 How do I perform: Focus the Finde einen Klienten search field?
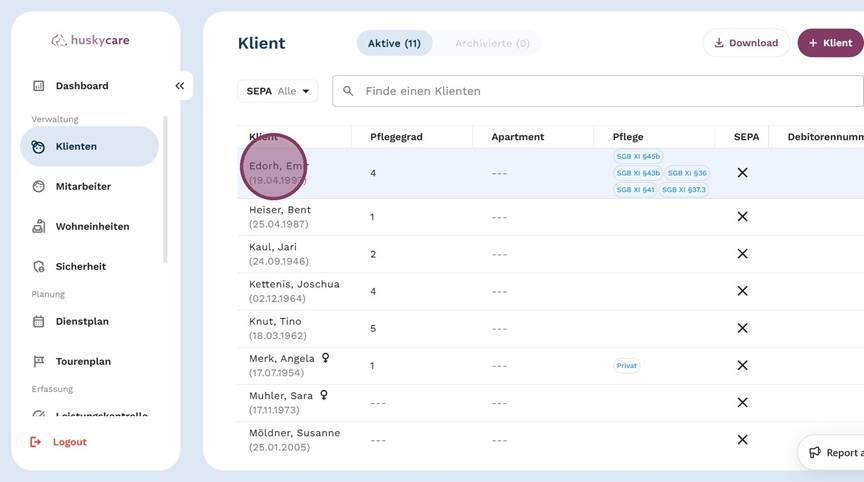(600, 91)
